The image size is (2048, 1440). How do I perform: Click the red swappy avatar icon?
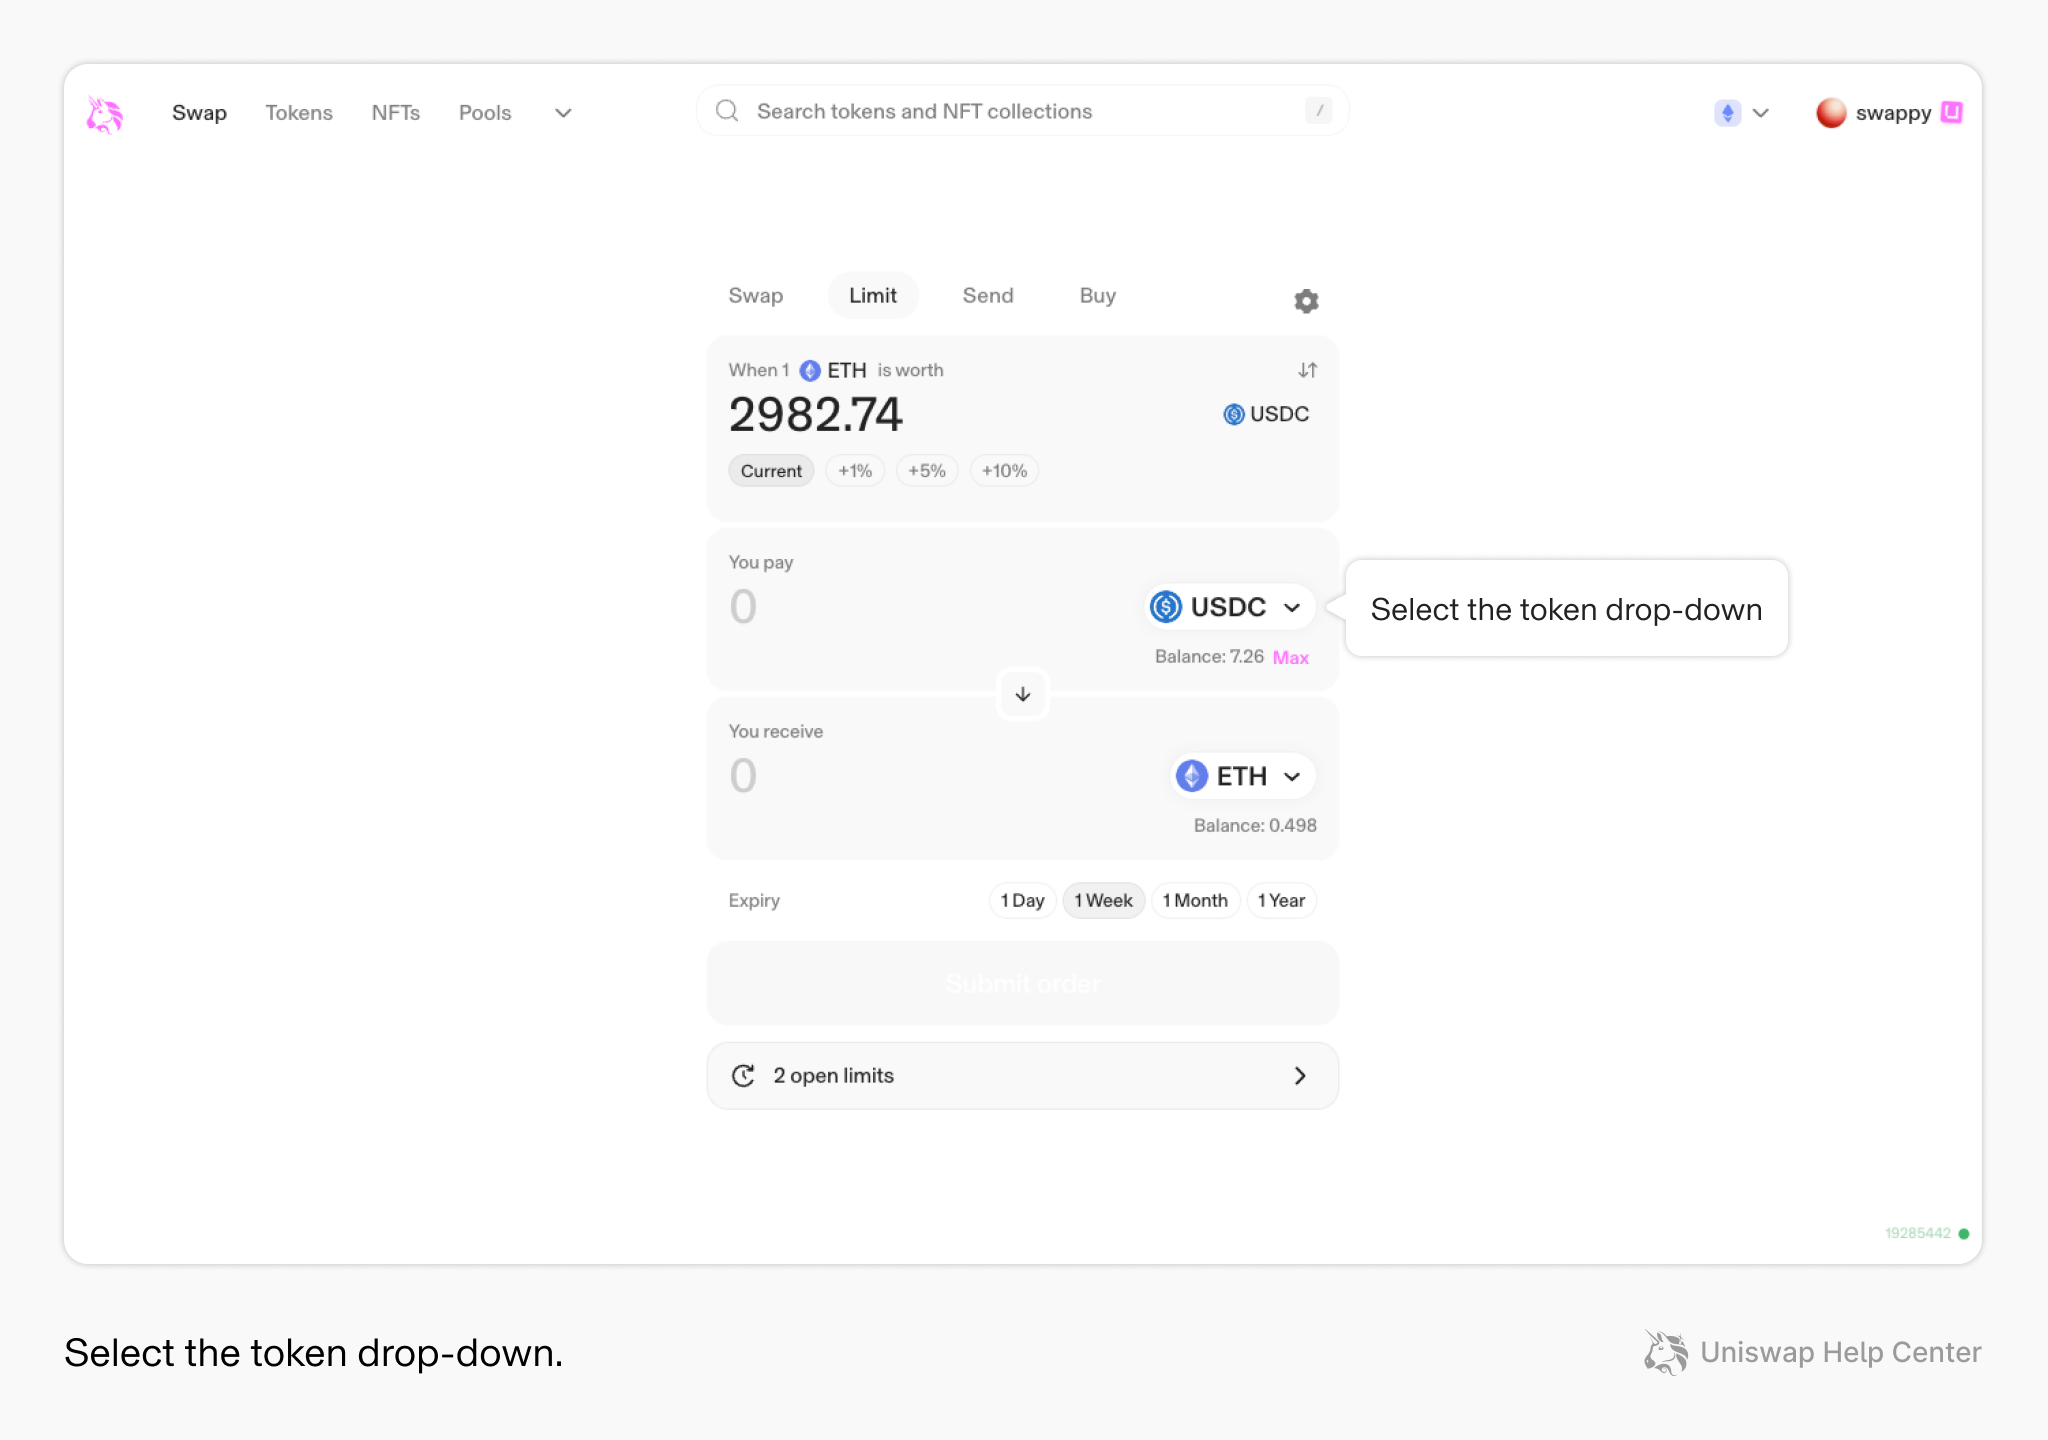pos(1831,113)
